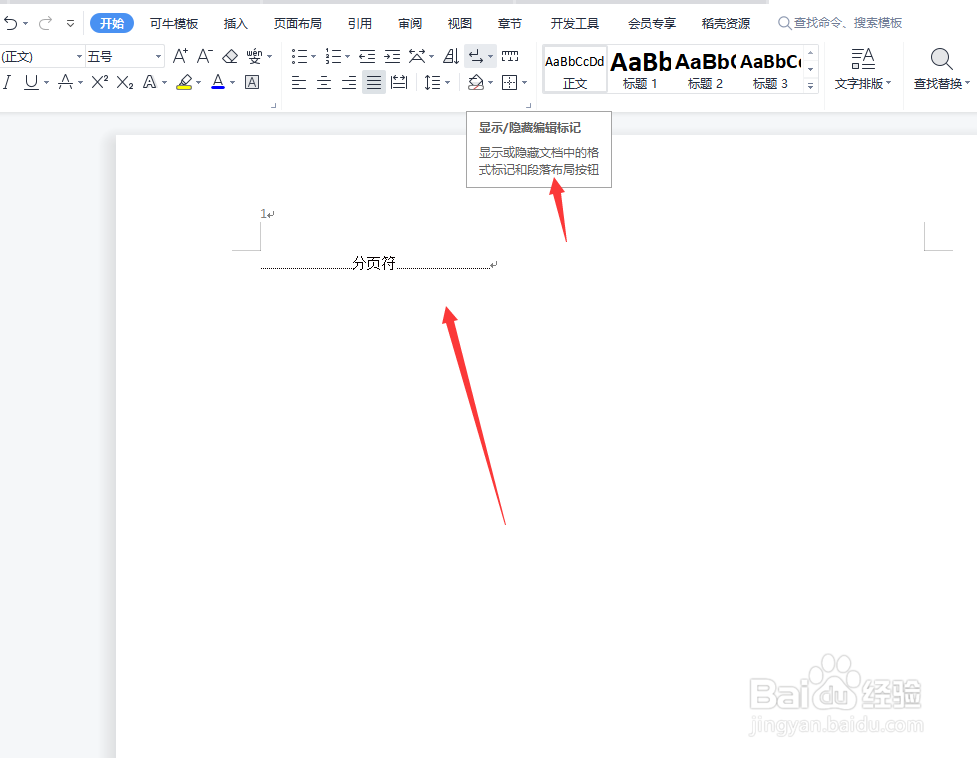Open the 五号 font size dropdown
Viewport: 977px width, 758px height.
pos(158,57)
